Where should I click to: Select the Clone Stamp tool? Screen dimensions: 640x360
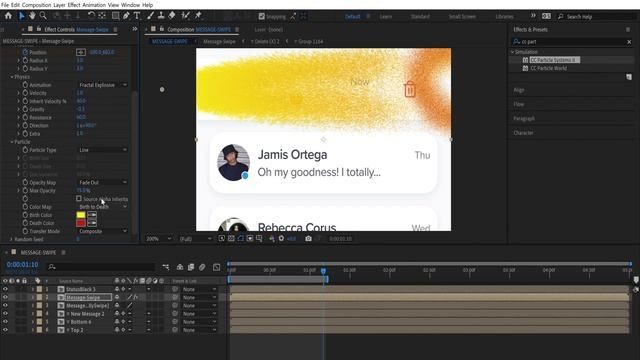click(161, 16)
